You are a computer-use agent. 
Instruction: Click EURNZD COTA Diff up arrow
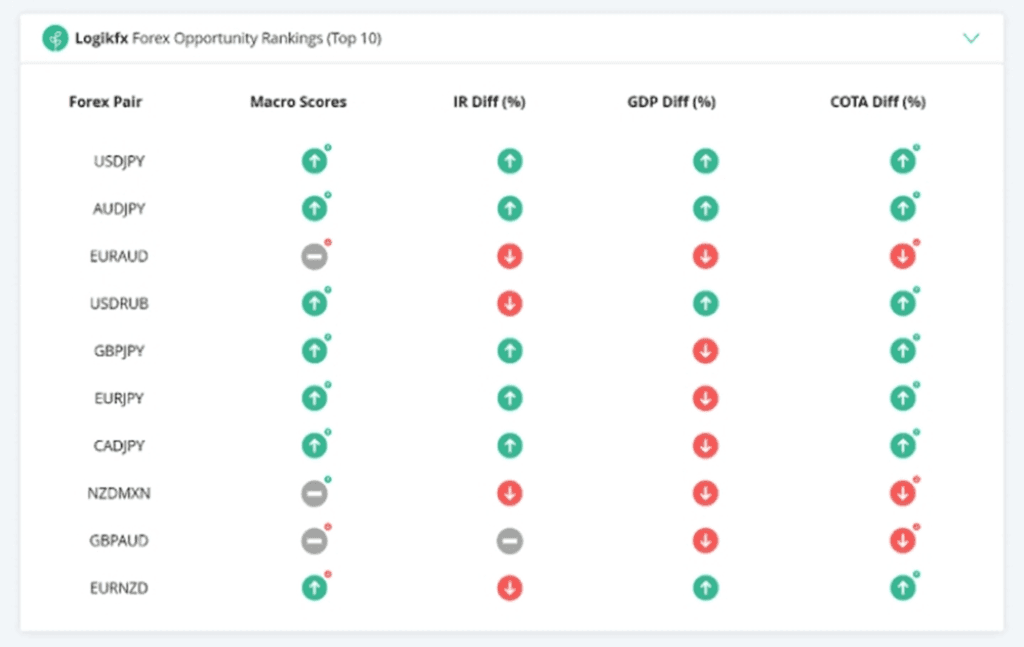click(903, 588)
